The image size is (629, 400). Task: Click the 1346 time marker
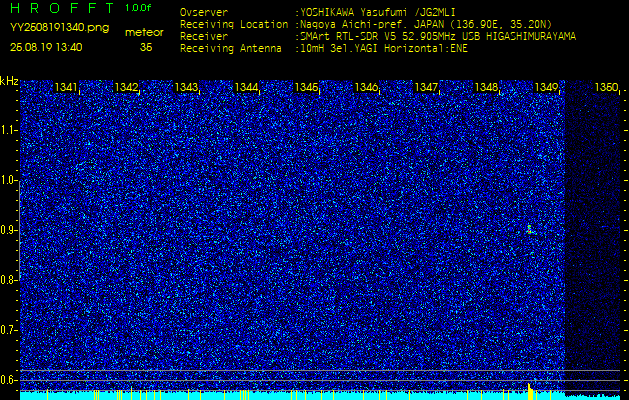(366, 87)
